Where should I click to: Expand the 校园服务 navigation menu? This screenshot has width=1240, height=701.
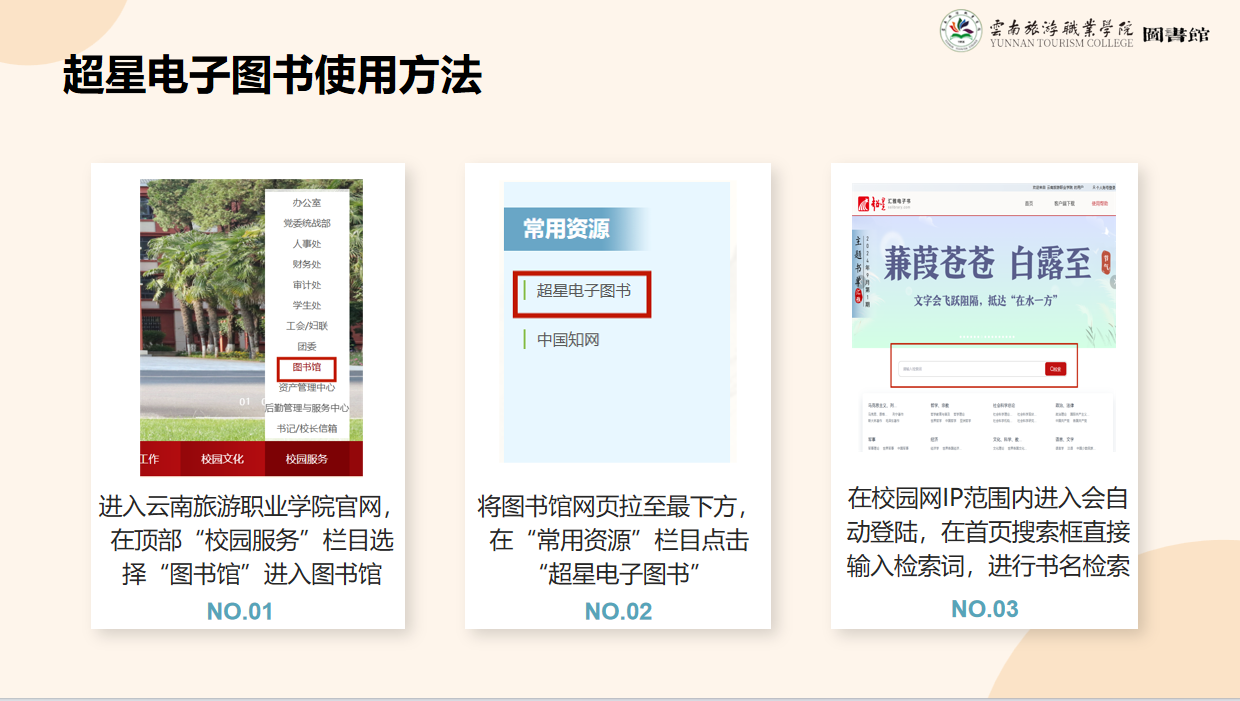tap(307, 459)
